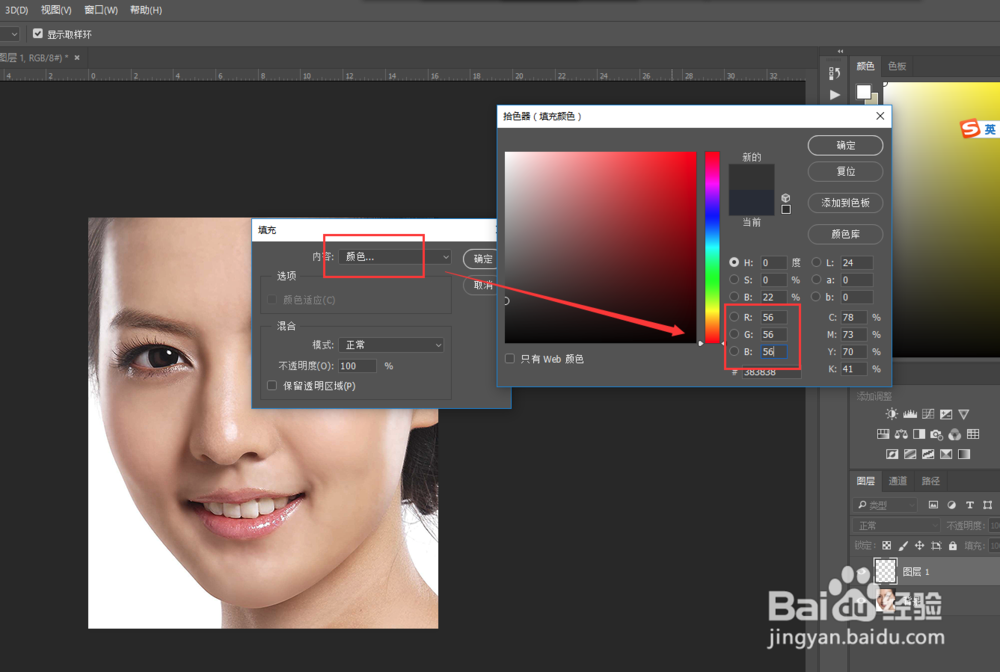The height and width of the screenshot is (672, 1000).
Task: Add a Gradient Map adjustment
Action: coord(964,454)
